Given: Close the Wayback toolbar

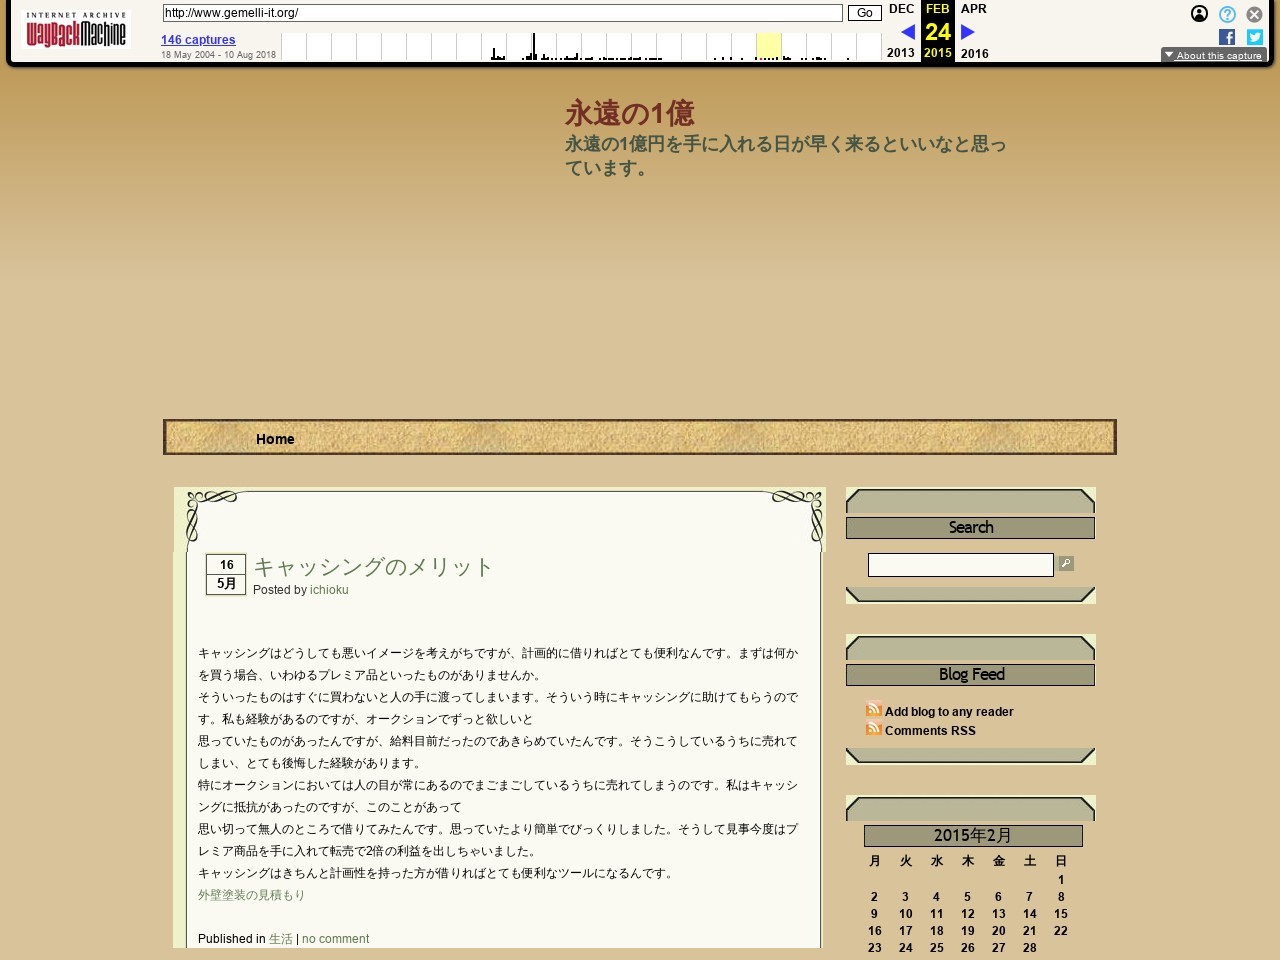Looking at the screenshot, I should coord(1254,14).
